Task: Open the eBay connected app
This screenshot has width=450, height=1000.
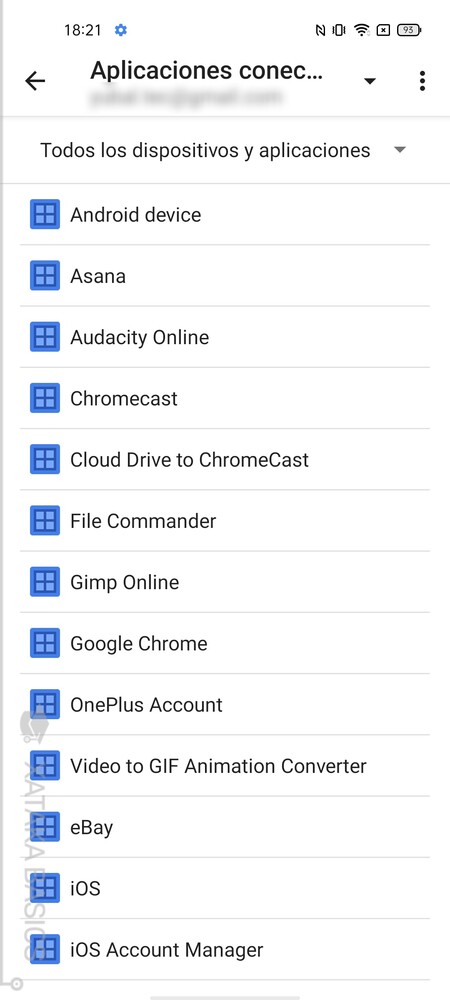Action: point(225,827)
